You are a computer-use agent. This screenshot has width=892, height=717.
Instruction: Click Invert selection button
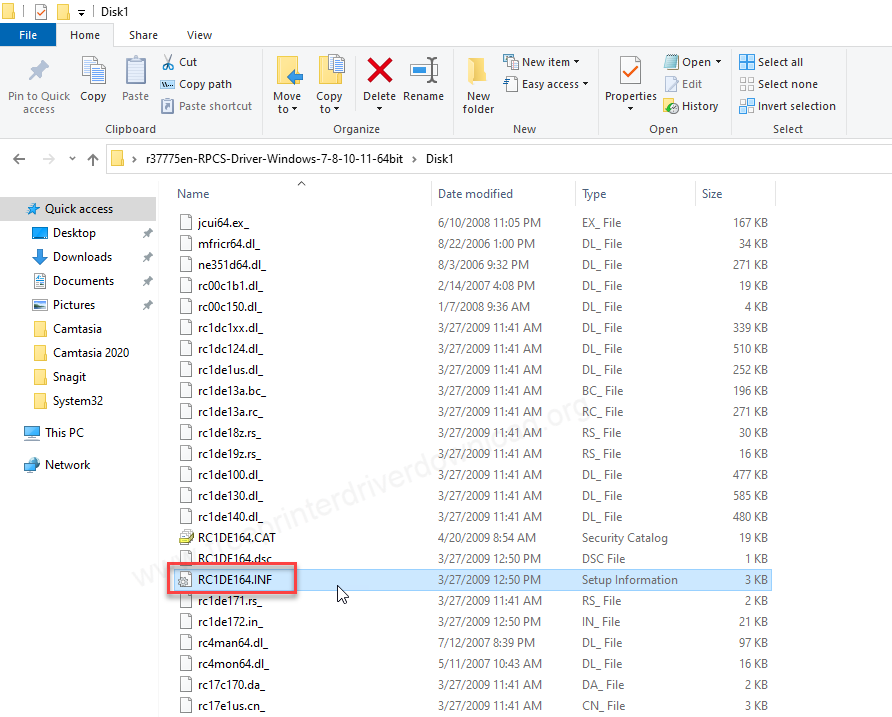[x=787, y=106]
